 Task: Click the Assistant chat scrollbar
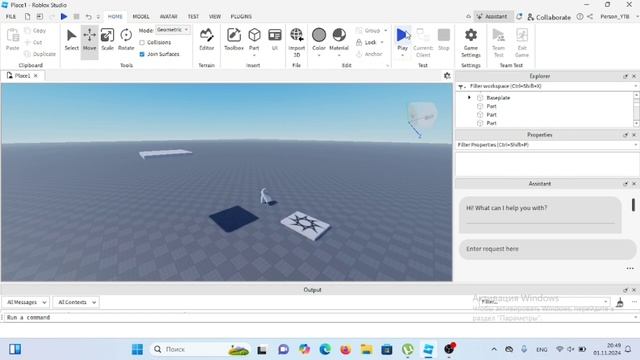[x=633, y=205]
